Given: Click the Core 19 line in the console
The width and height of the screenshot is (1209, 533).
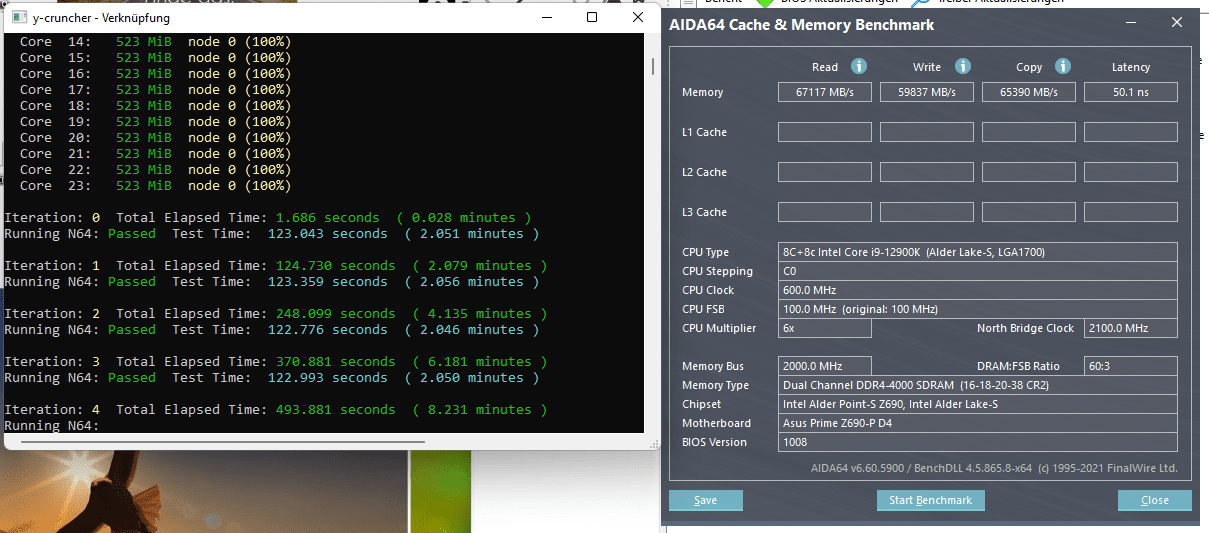Looking at the screenshot, I should [x=155, y=121].
